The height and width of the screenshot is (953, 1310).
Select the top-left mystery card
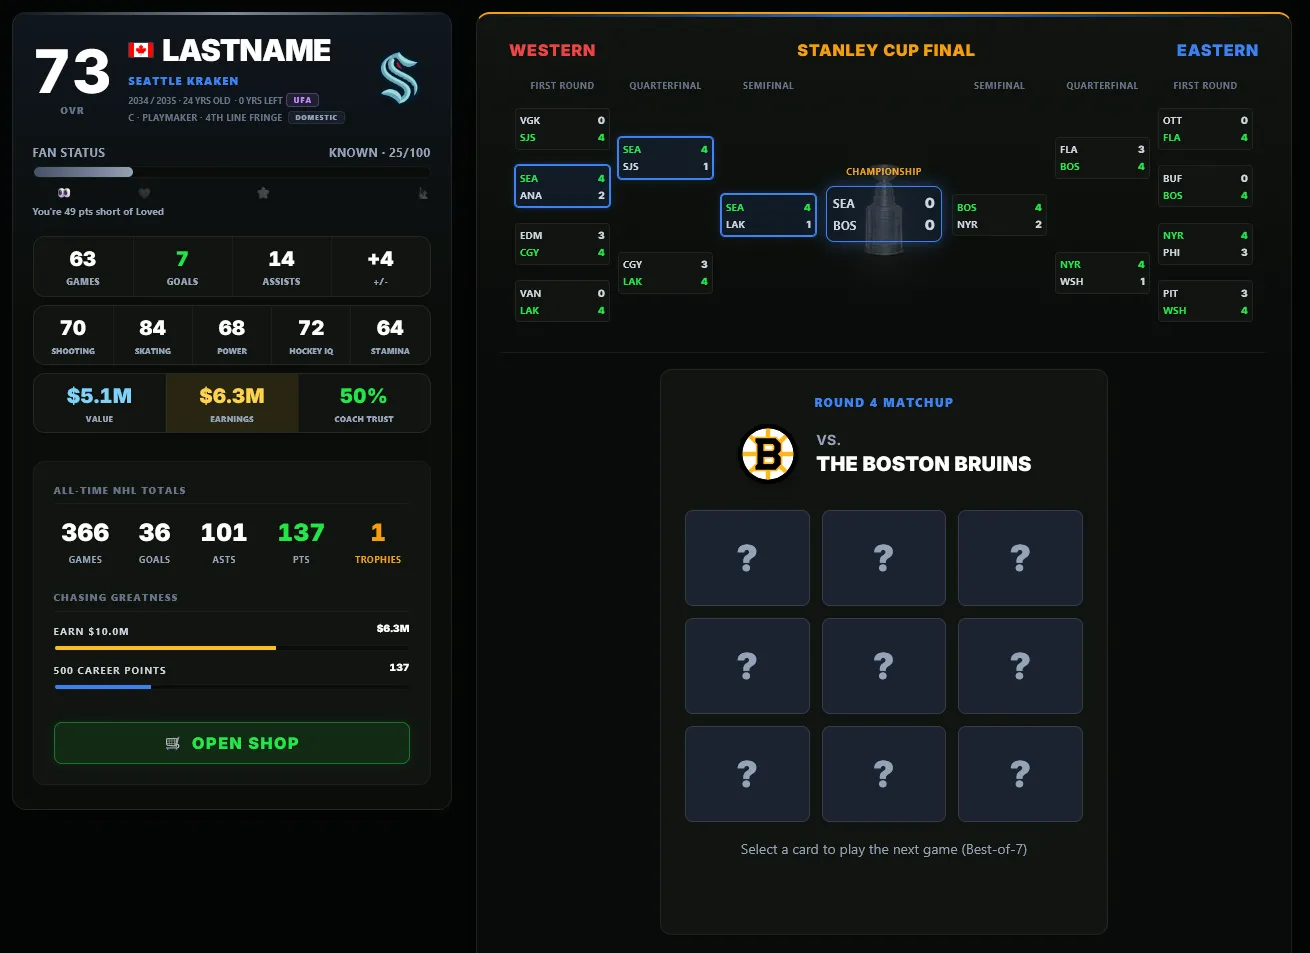click(747, 558)
